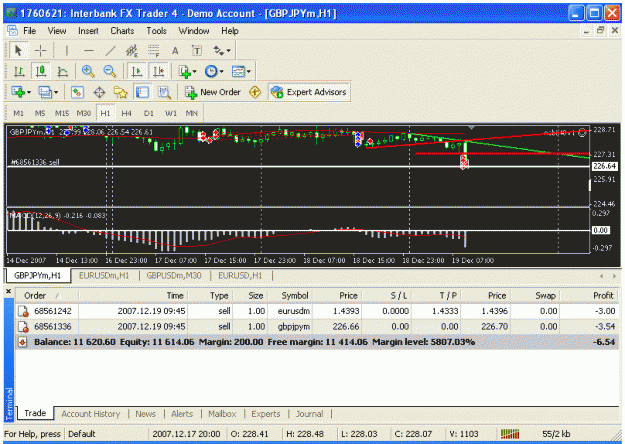Click the 226.64 current price label
Viewport: 625px width, 444px height.
(605, 166)
